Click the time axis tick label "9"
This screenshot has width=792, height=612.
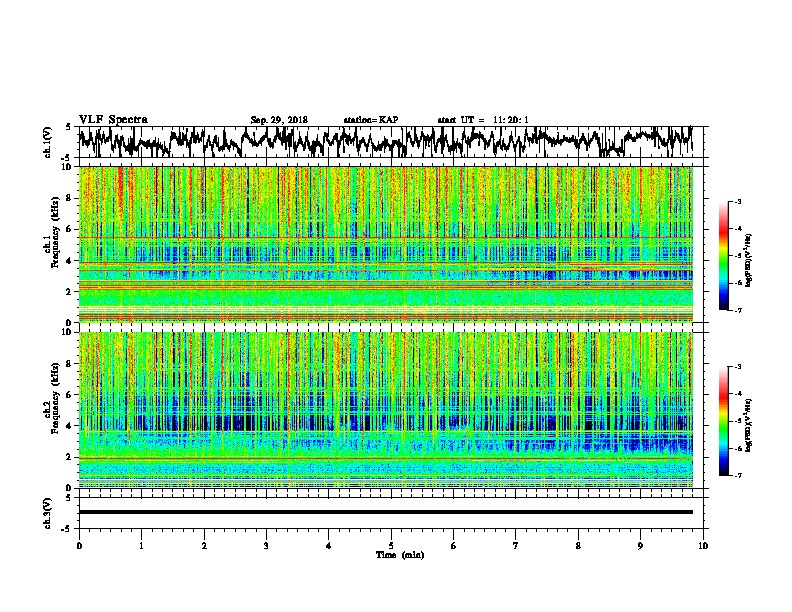point(640,546)
